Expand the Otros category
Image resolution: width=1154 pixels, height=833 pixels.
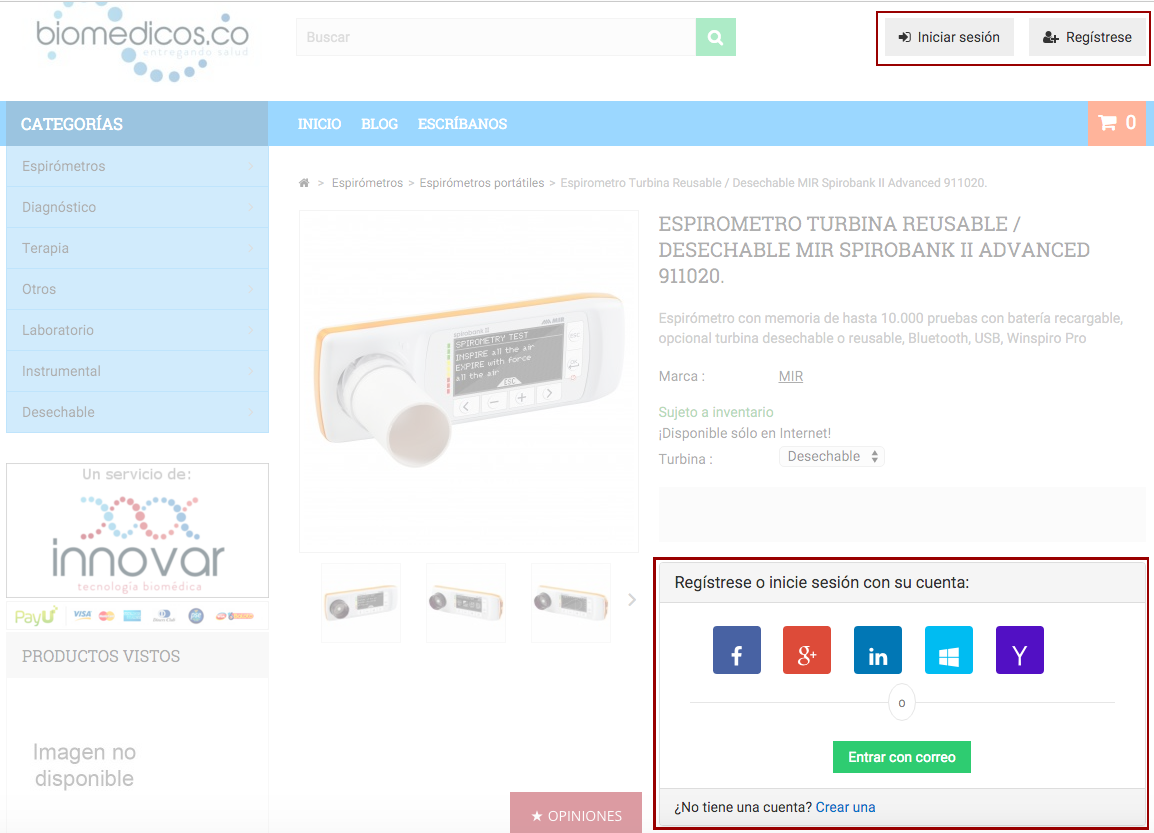click(138, 289)
